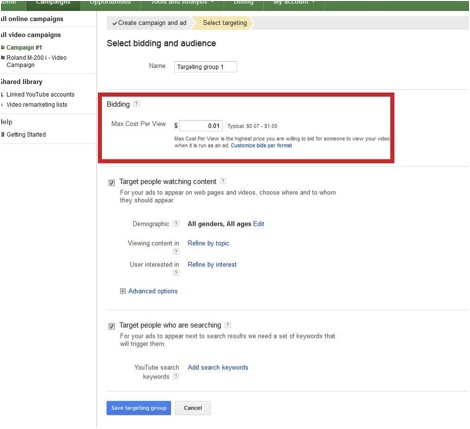This screenshot has height=429, width=470.
Task: Click the Max Cost Per View input
Action: click(x=201, y=126)
